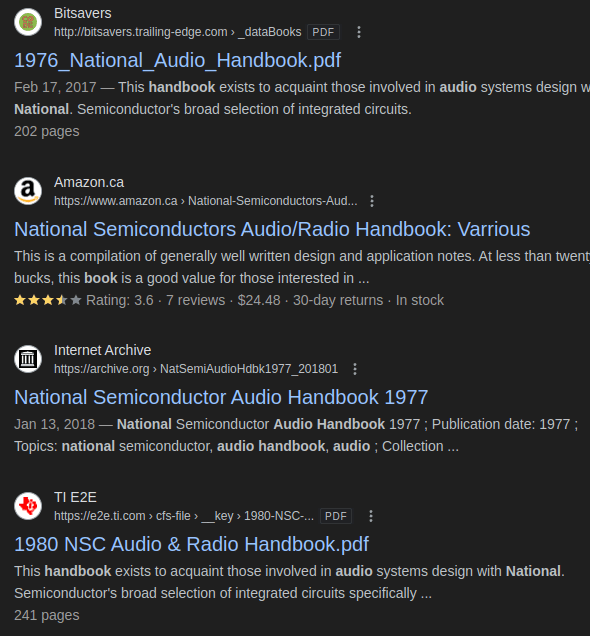Click the Internet Archive site name

point(103,350)
